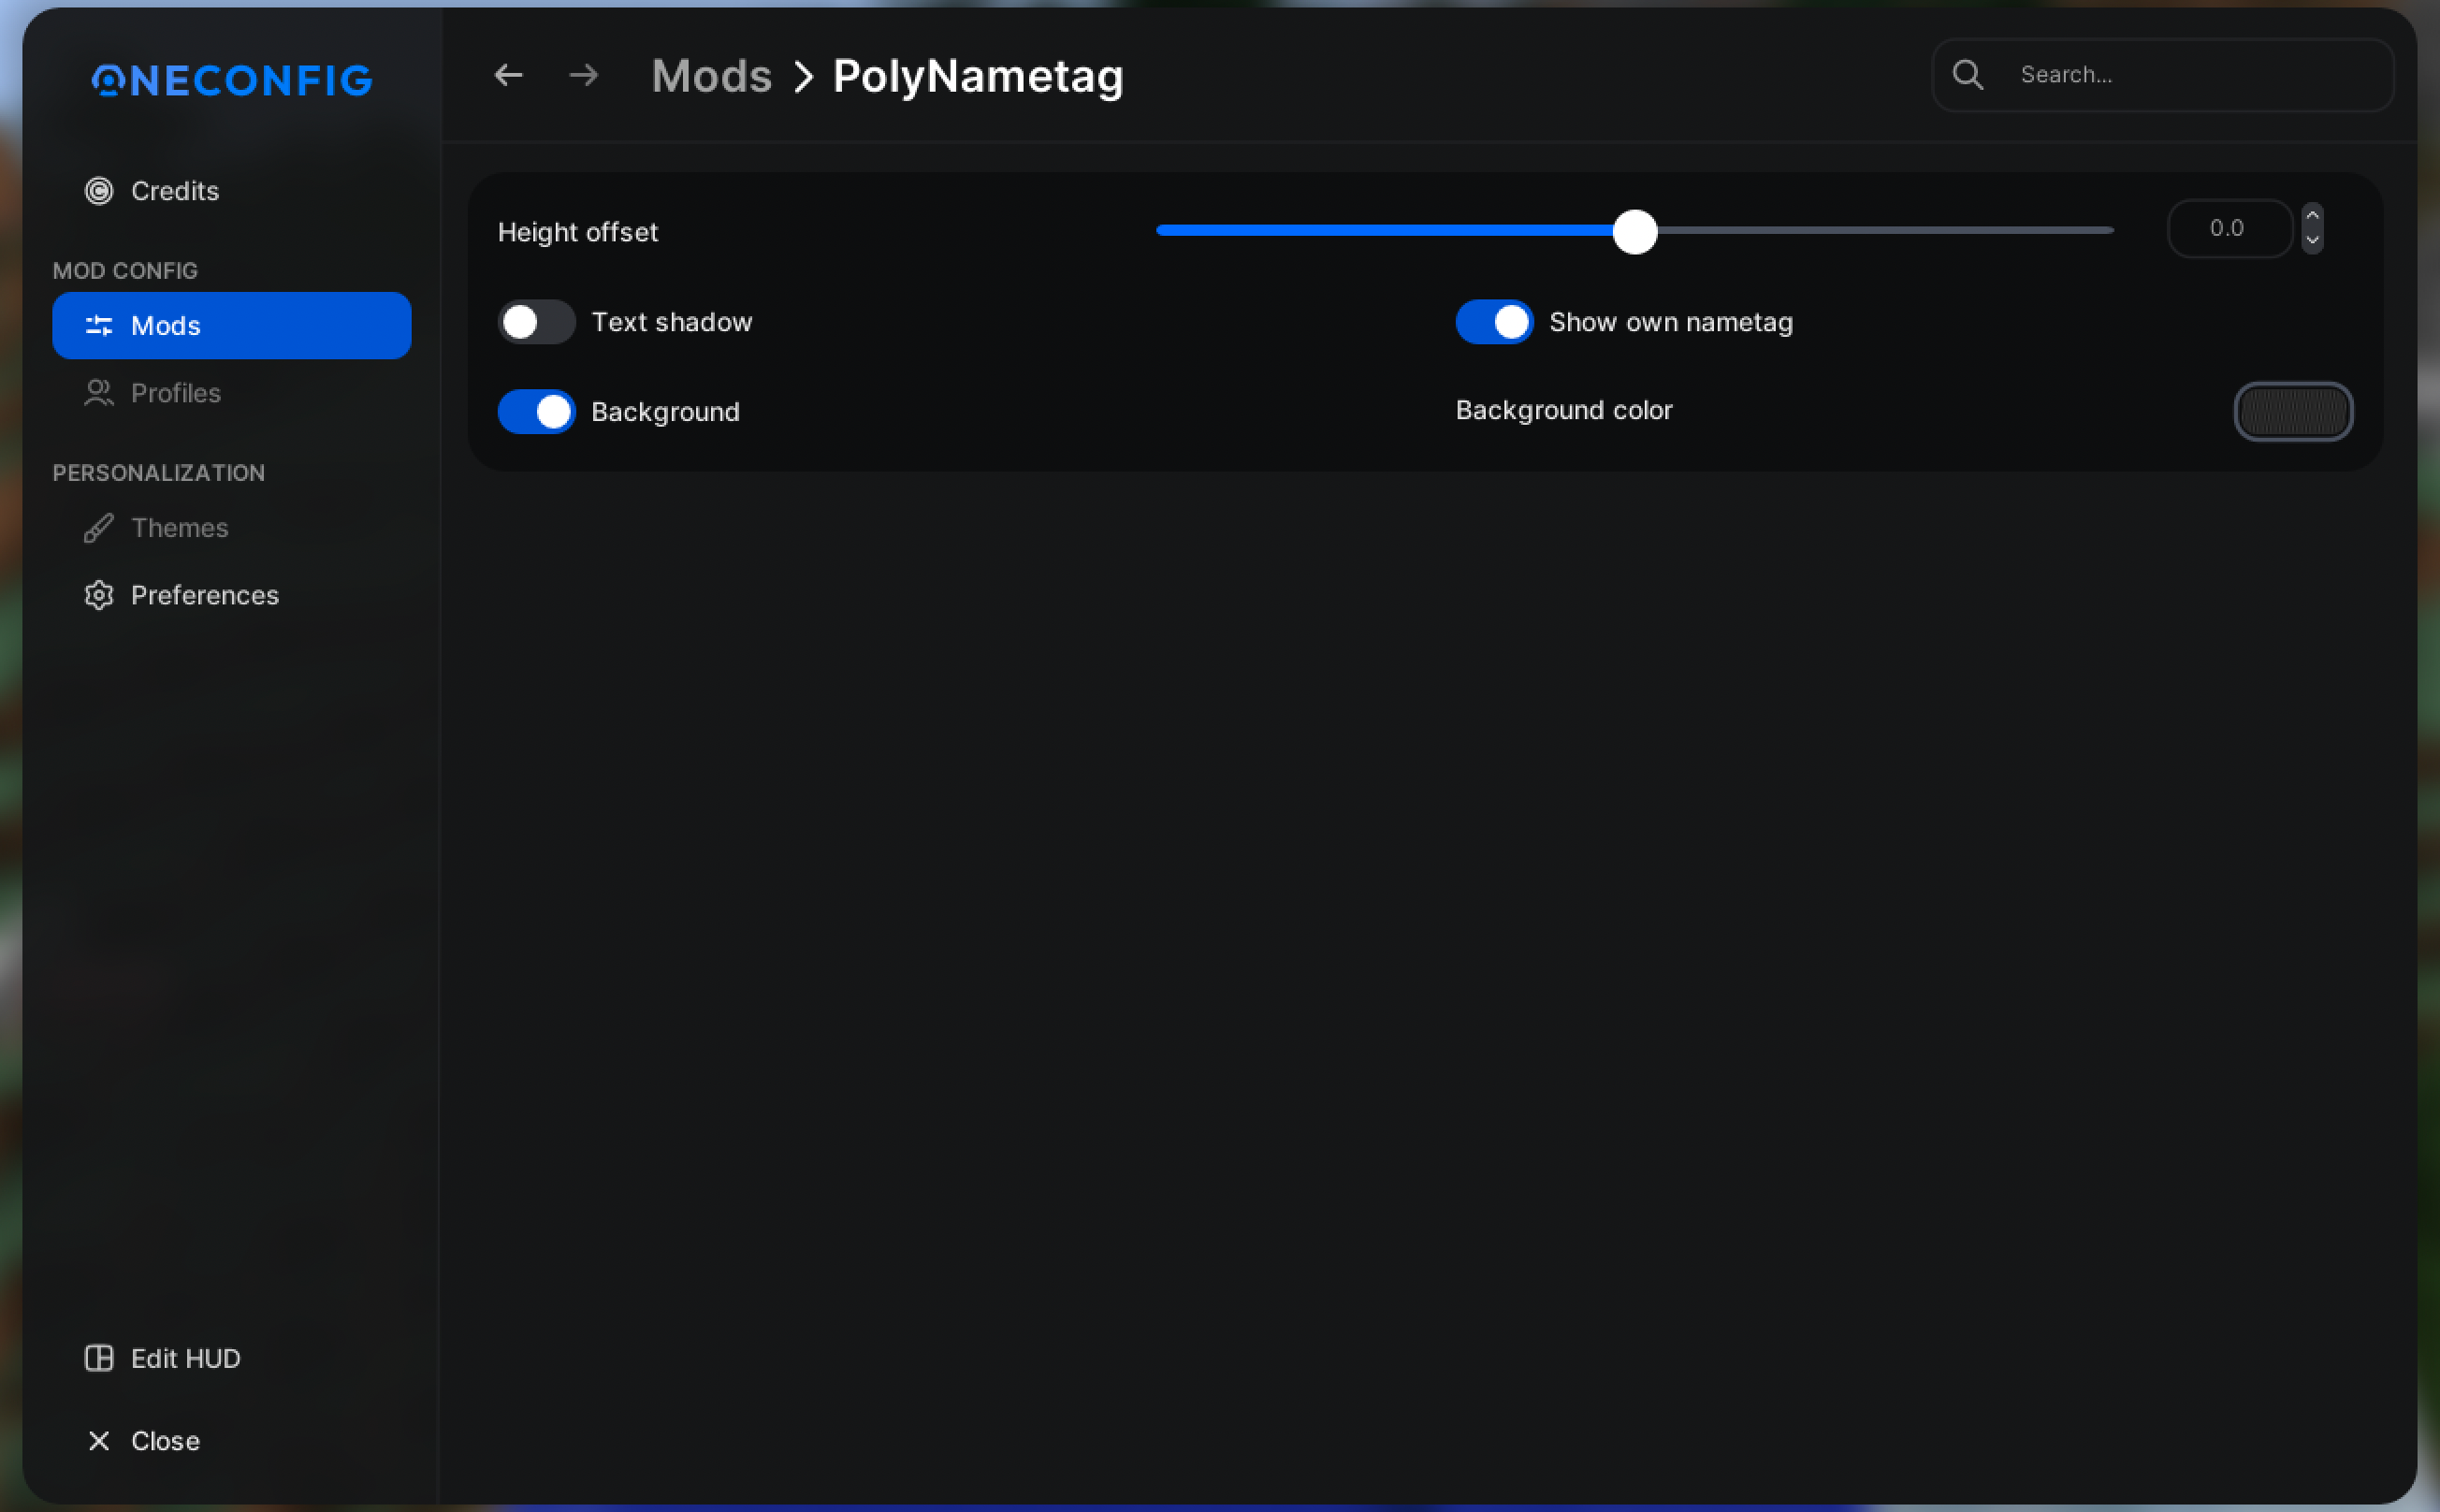Open the Profiles sidebar item
Screen dimensions: 2440x1512
tap(175, 393)
